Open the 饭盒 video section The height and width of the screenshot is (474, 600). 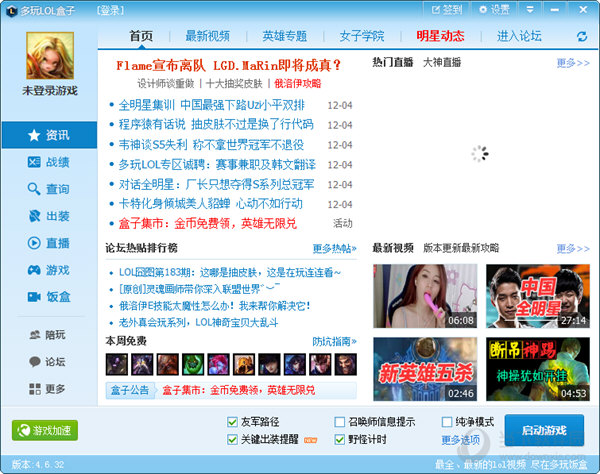tap(49, 297)
